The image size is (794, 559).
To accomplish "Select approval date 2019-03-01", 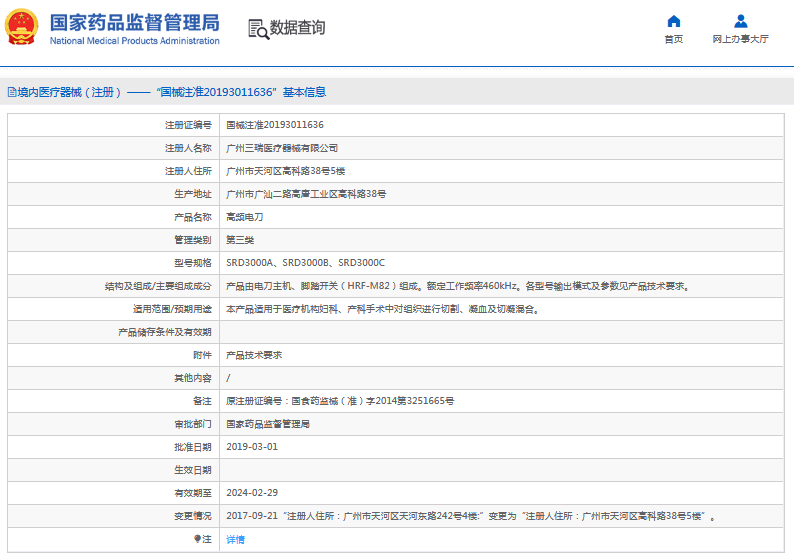I will point(252,447).
